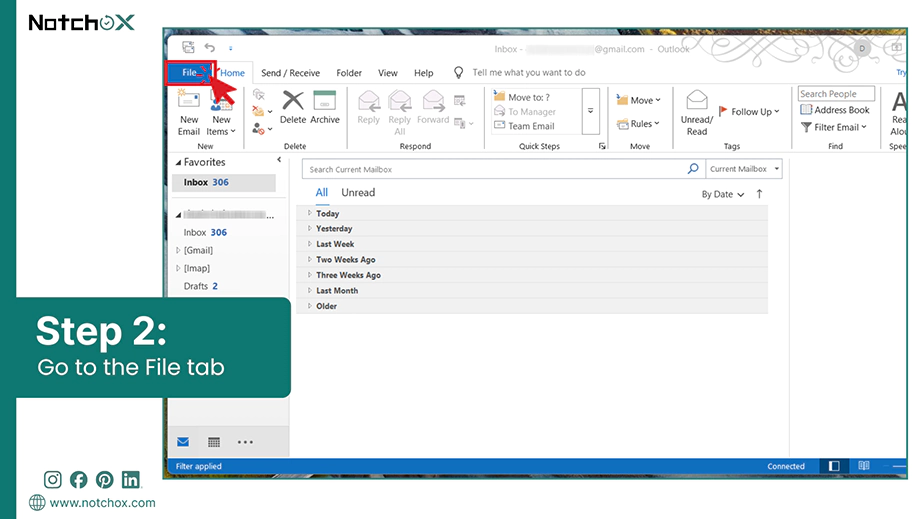Viewport: 922px width, 519px height.
Task: Select the account's Inbox 306 folder
Action: (x=205, y=232)
